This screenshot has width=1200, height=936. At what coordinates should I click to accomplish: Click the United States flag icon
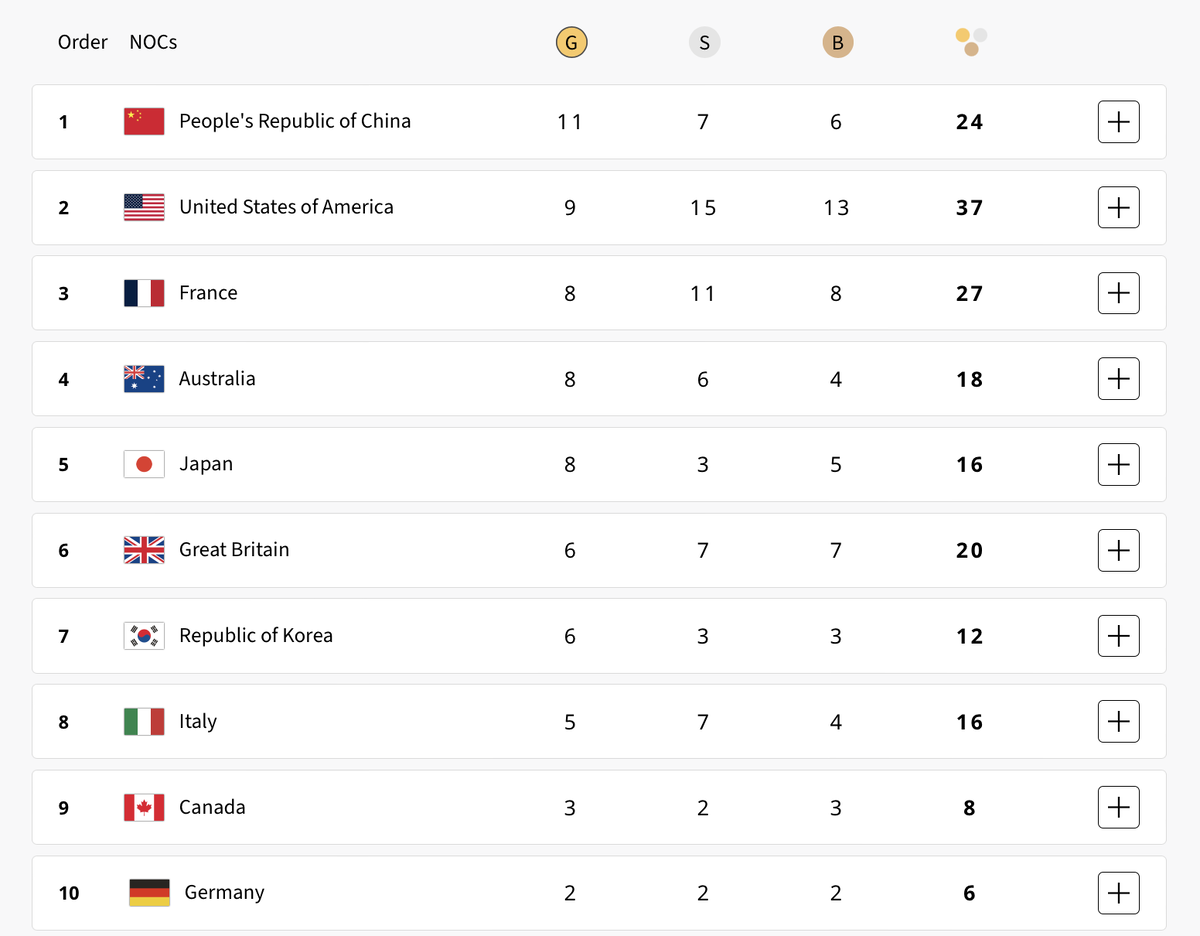pyautogui.click(x=144, y=207)
